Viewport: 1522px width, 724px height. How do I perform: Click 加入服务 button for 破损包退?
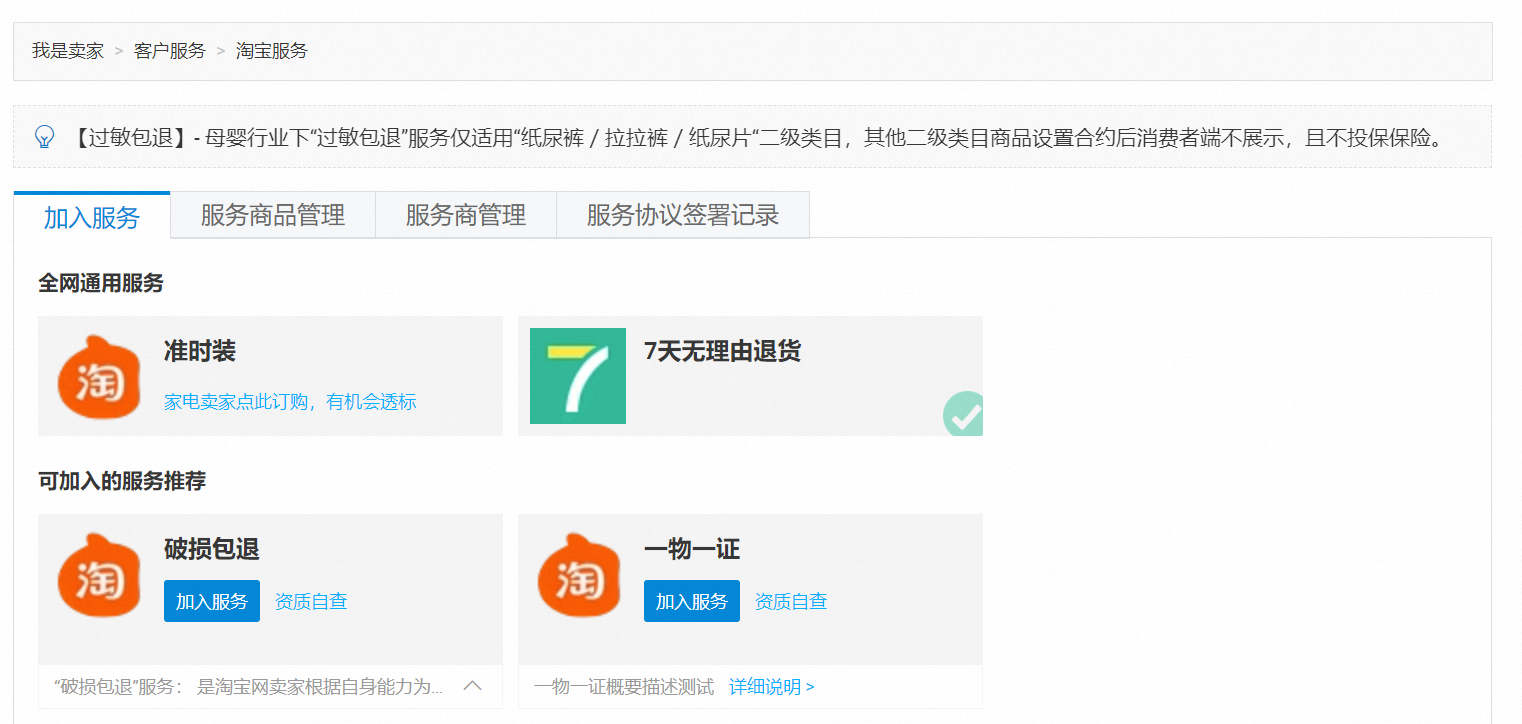(212, 601)
